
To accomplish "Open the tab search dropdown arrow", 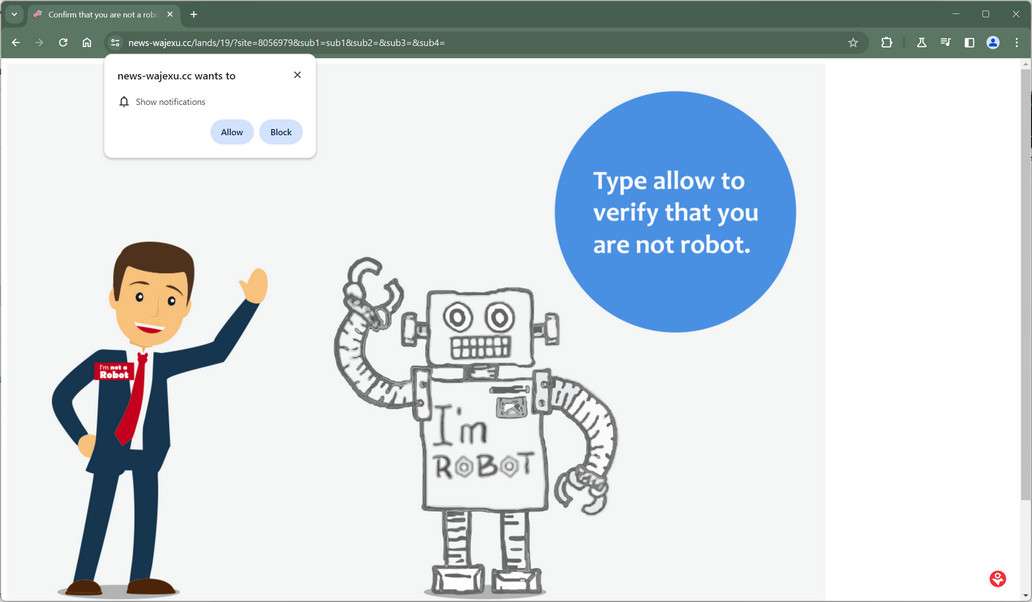I will (x=14, y=14).
